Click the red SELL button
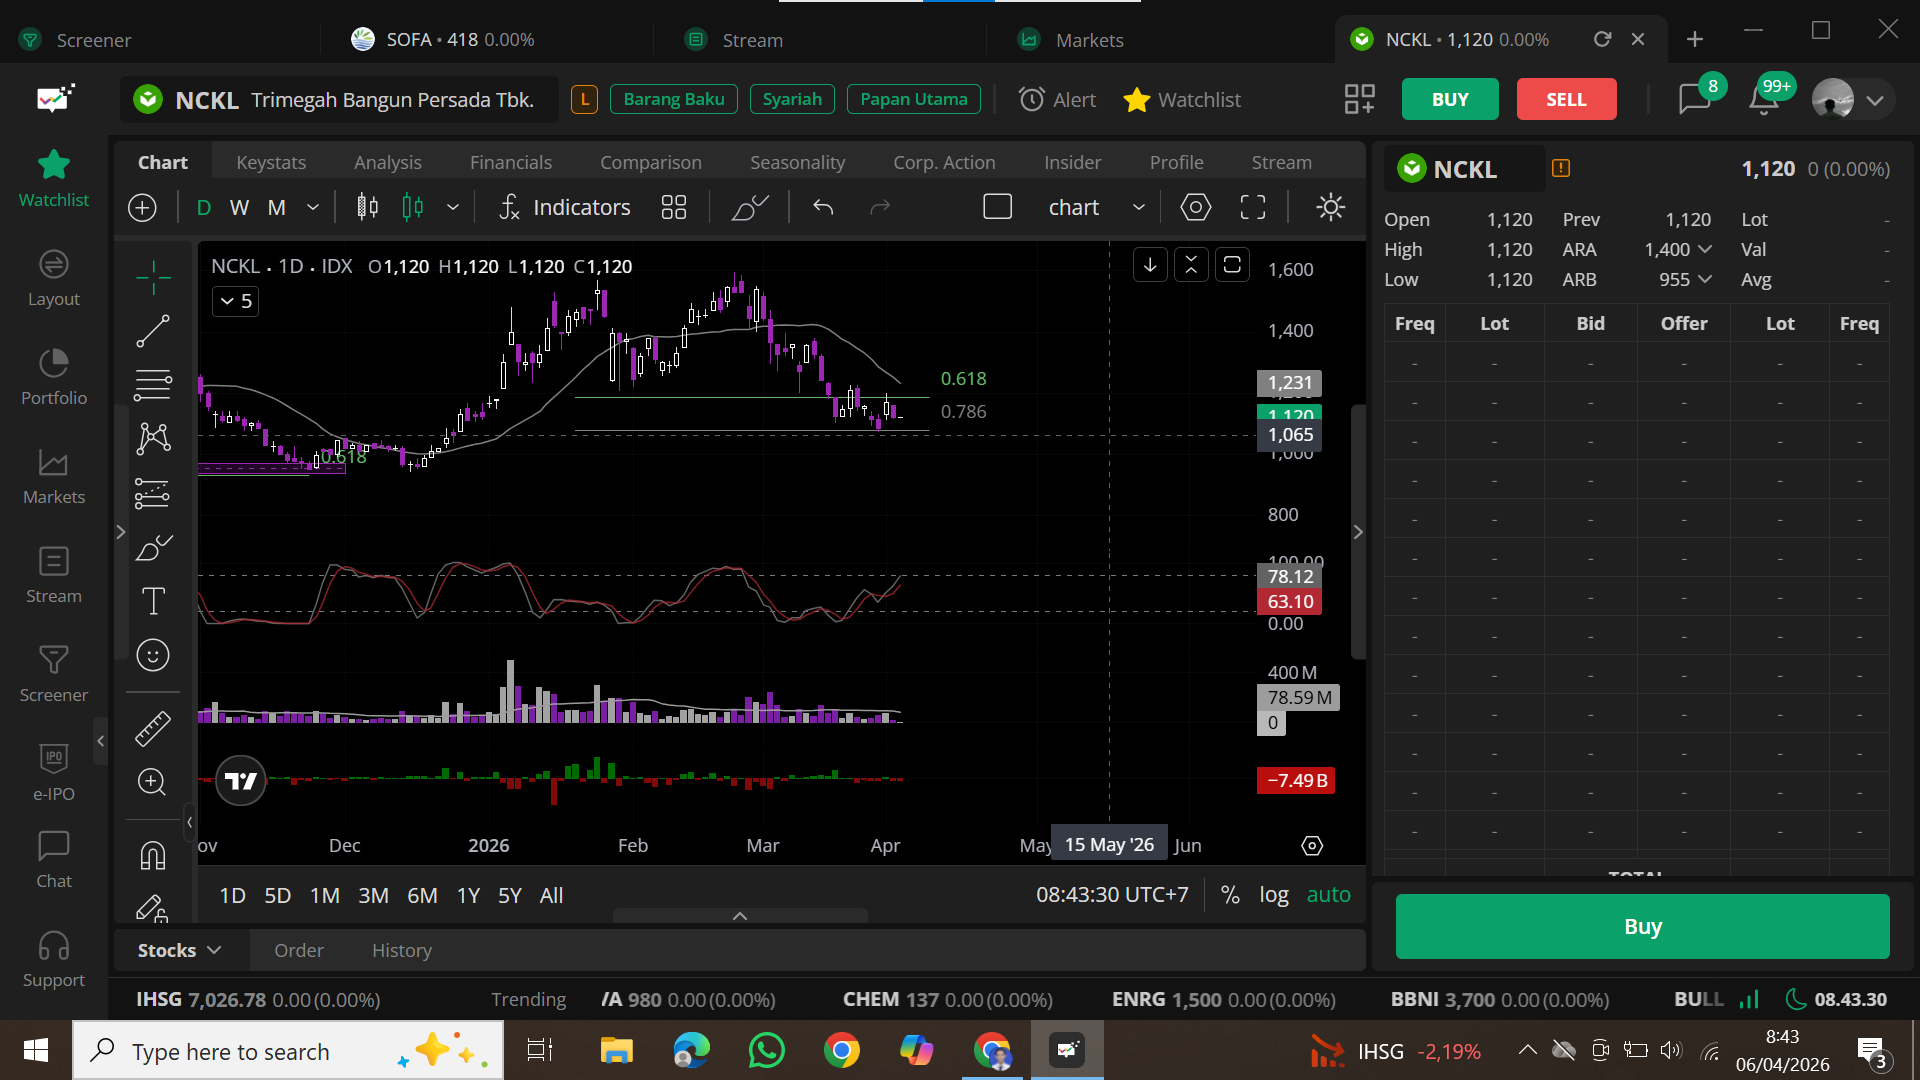This screenshot has height=1080, width=1920. point(1566,99)
